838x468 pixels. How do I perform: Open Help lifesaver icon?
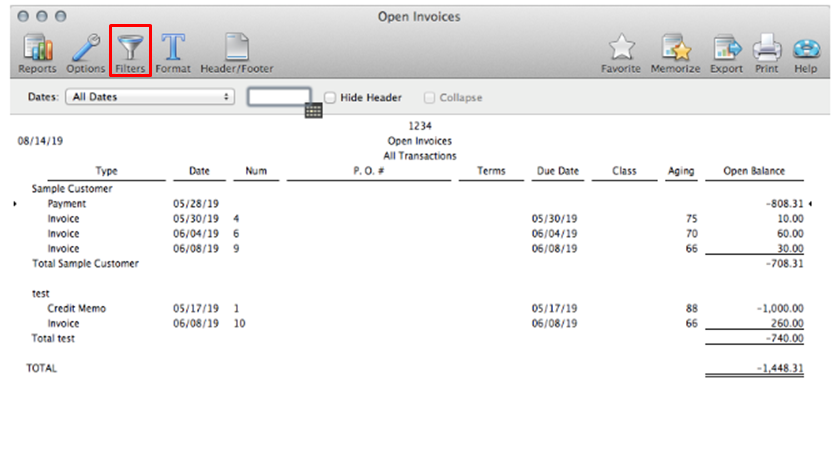tap(805, 53)
